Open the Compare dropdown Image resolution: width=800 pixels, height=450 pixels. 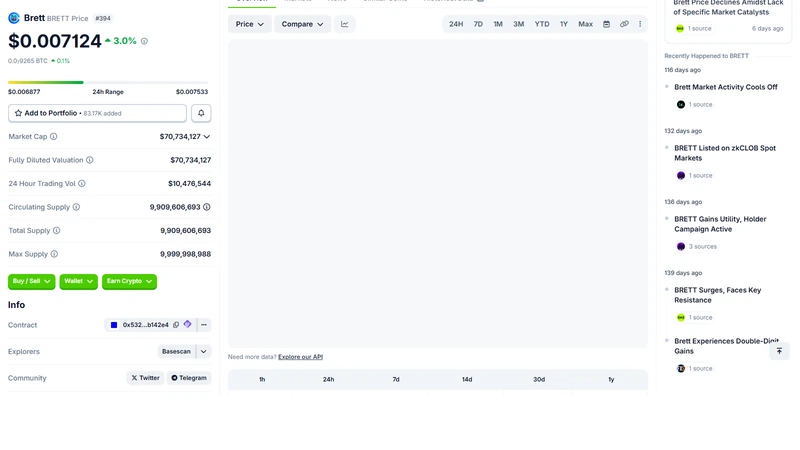(303, 24)
